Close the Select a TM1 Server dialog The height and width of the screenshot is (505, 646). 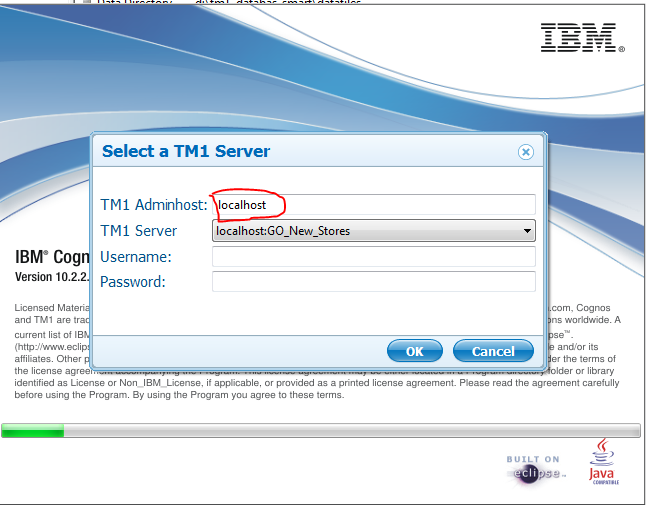click(x=526, y=152)
